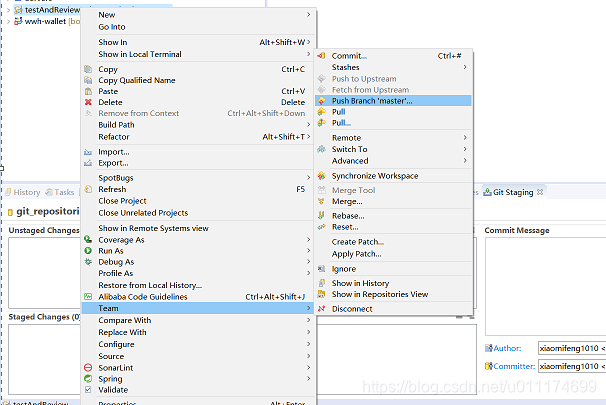Screen dimensions: 606x405
Task: Switch to the History tab
Action: coord(23,192)
